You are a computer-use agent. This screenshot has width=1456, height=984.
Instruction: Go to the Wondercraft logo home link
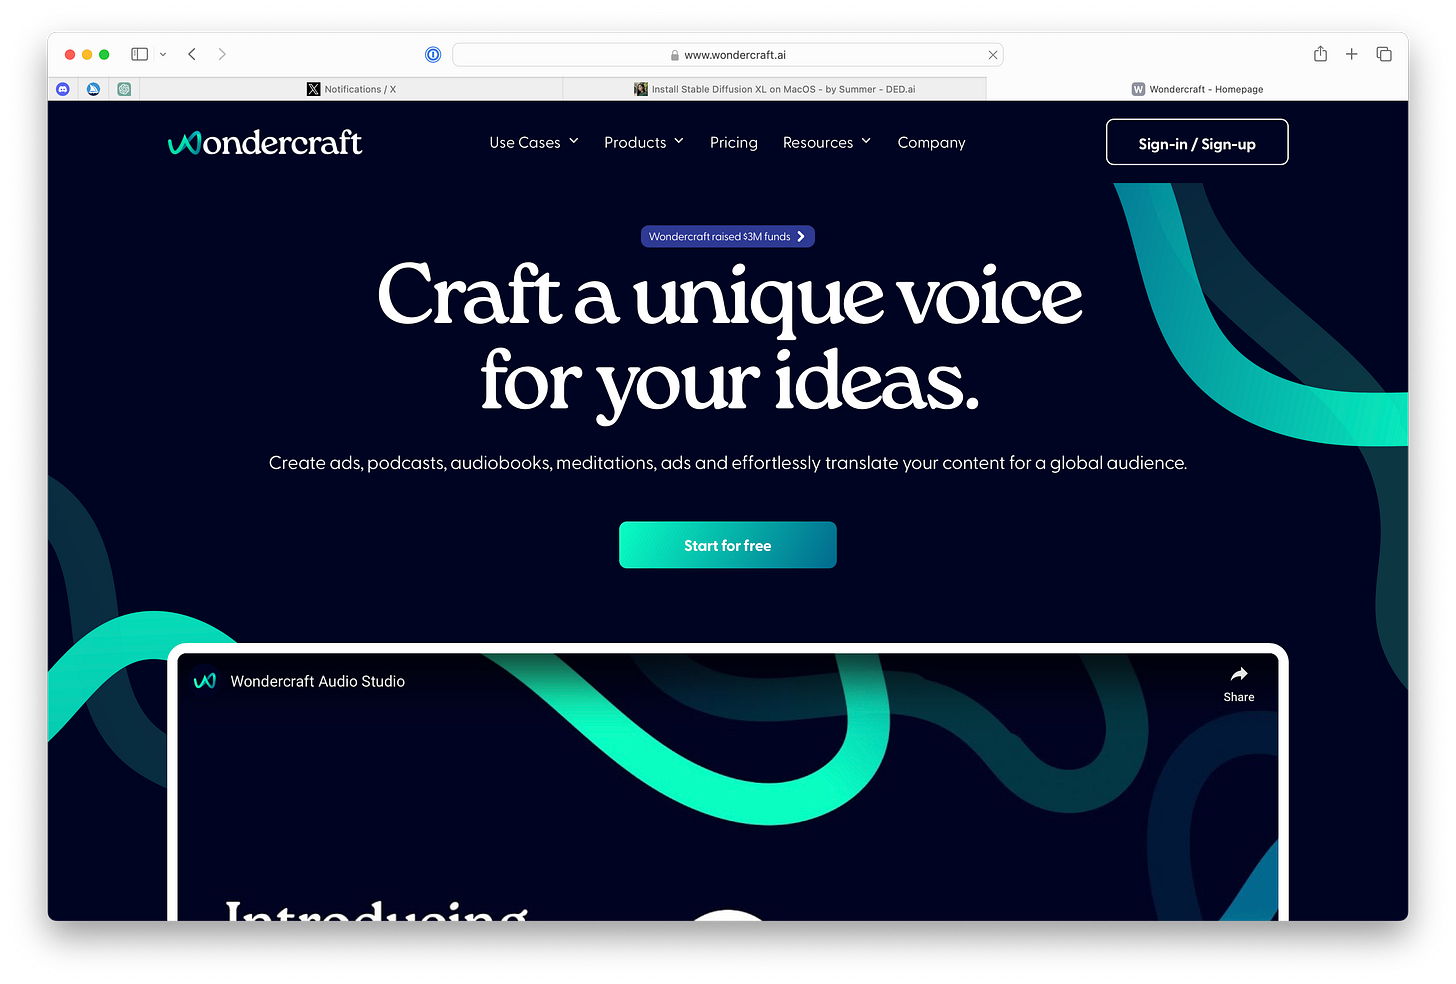[265, 143]
